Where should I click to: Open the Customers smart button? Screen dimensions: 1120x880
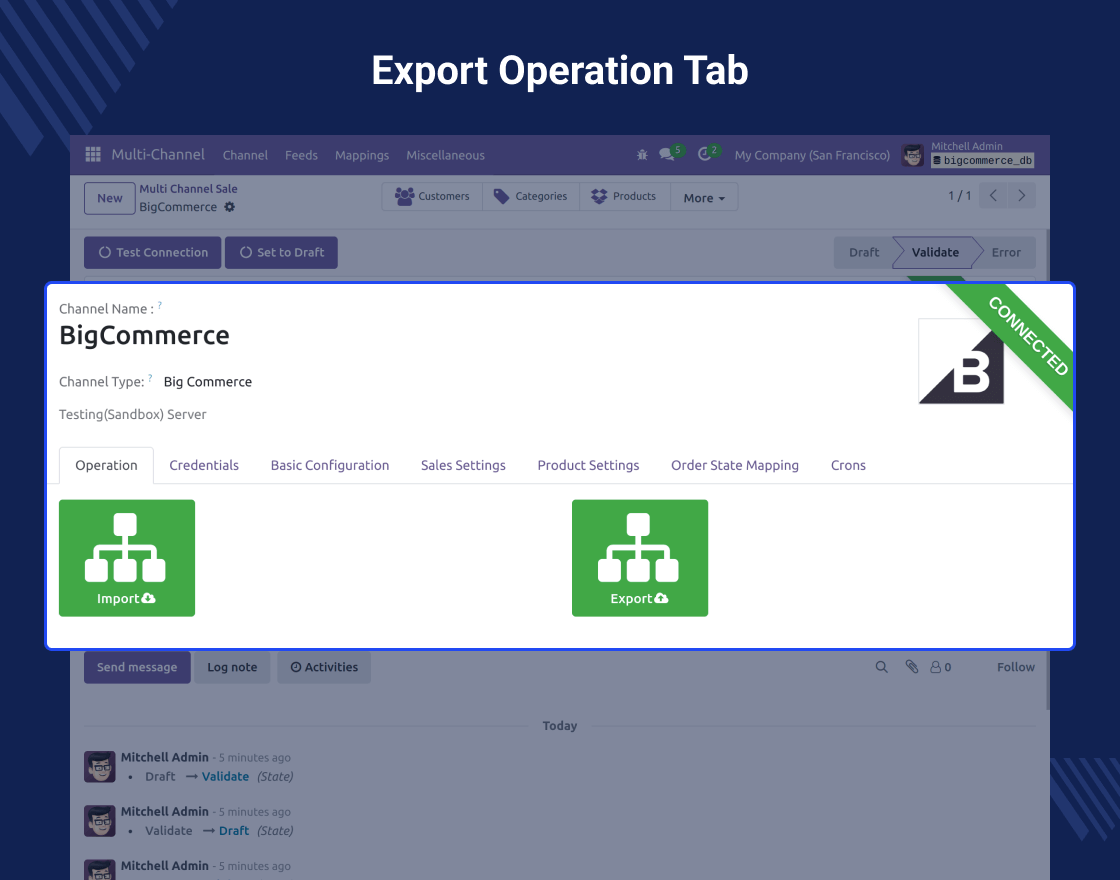(432, 196)
